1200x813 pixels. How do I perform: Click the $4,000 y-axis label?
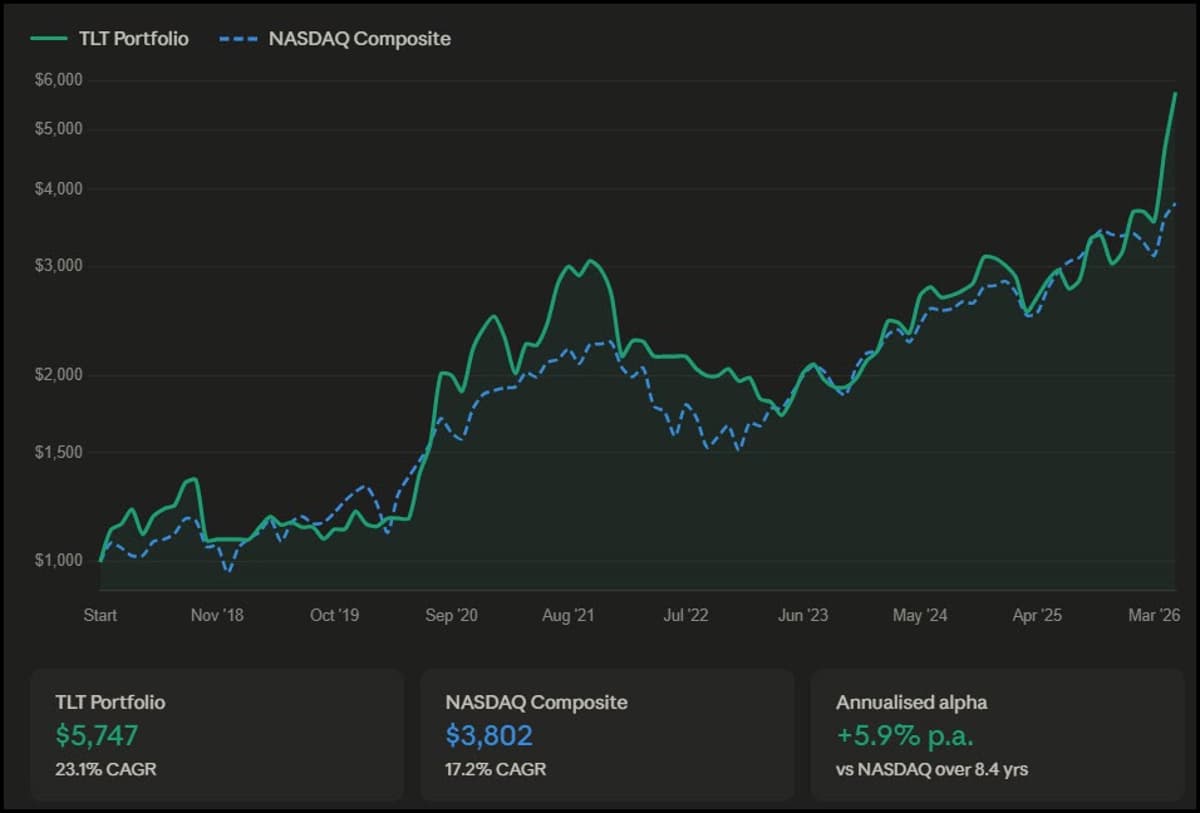point(61,189)
